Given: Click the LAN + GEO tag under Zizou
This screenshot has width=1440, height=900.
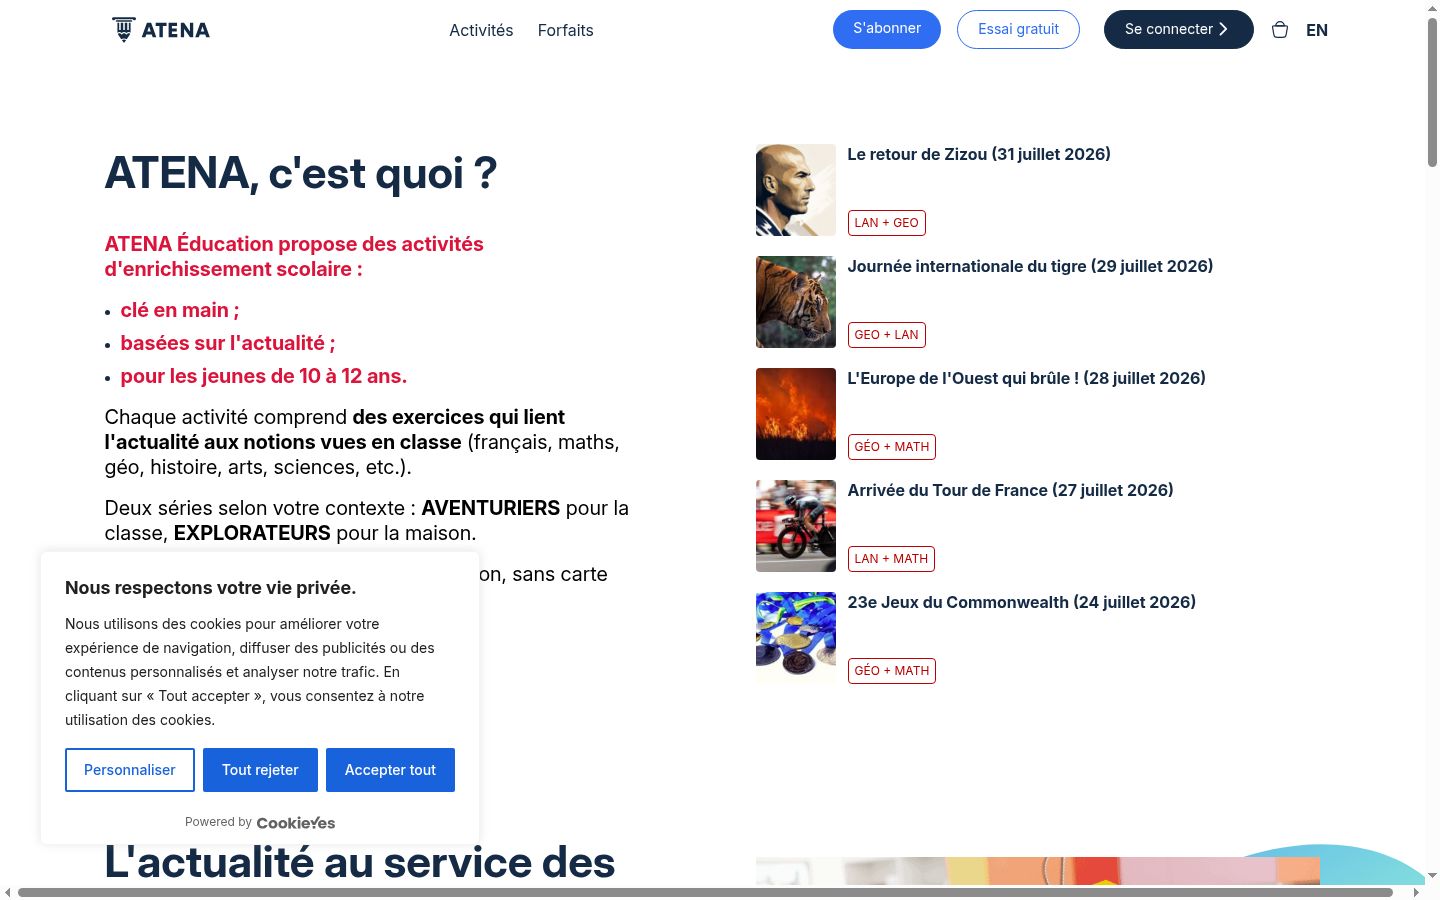Looking at the screenshot, I should 887,223.
